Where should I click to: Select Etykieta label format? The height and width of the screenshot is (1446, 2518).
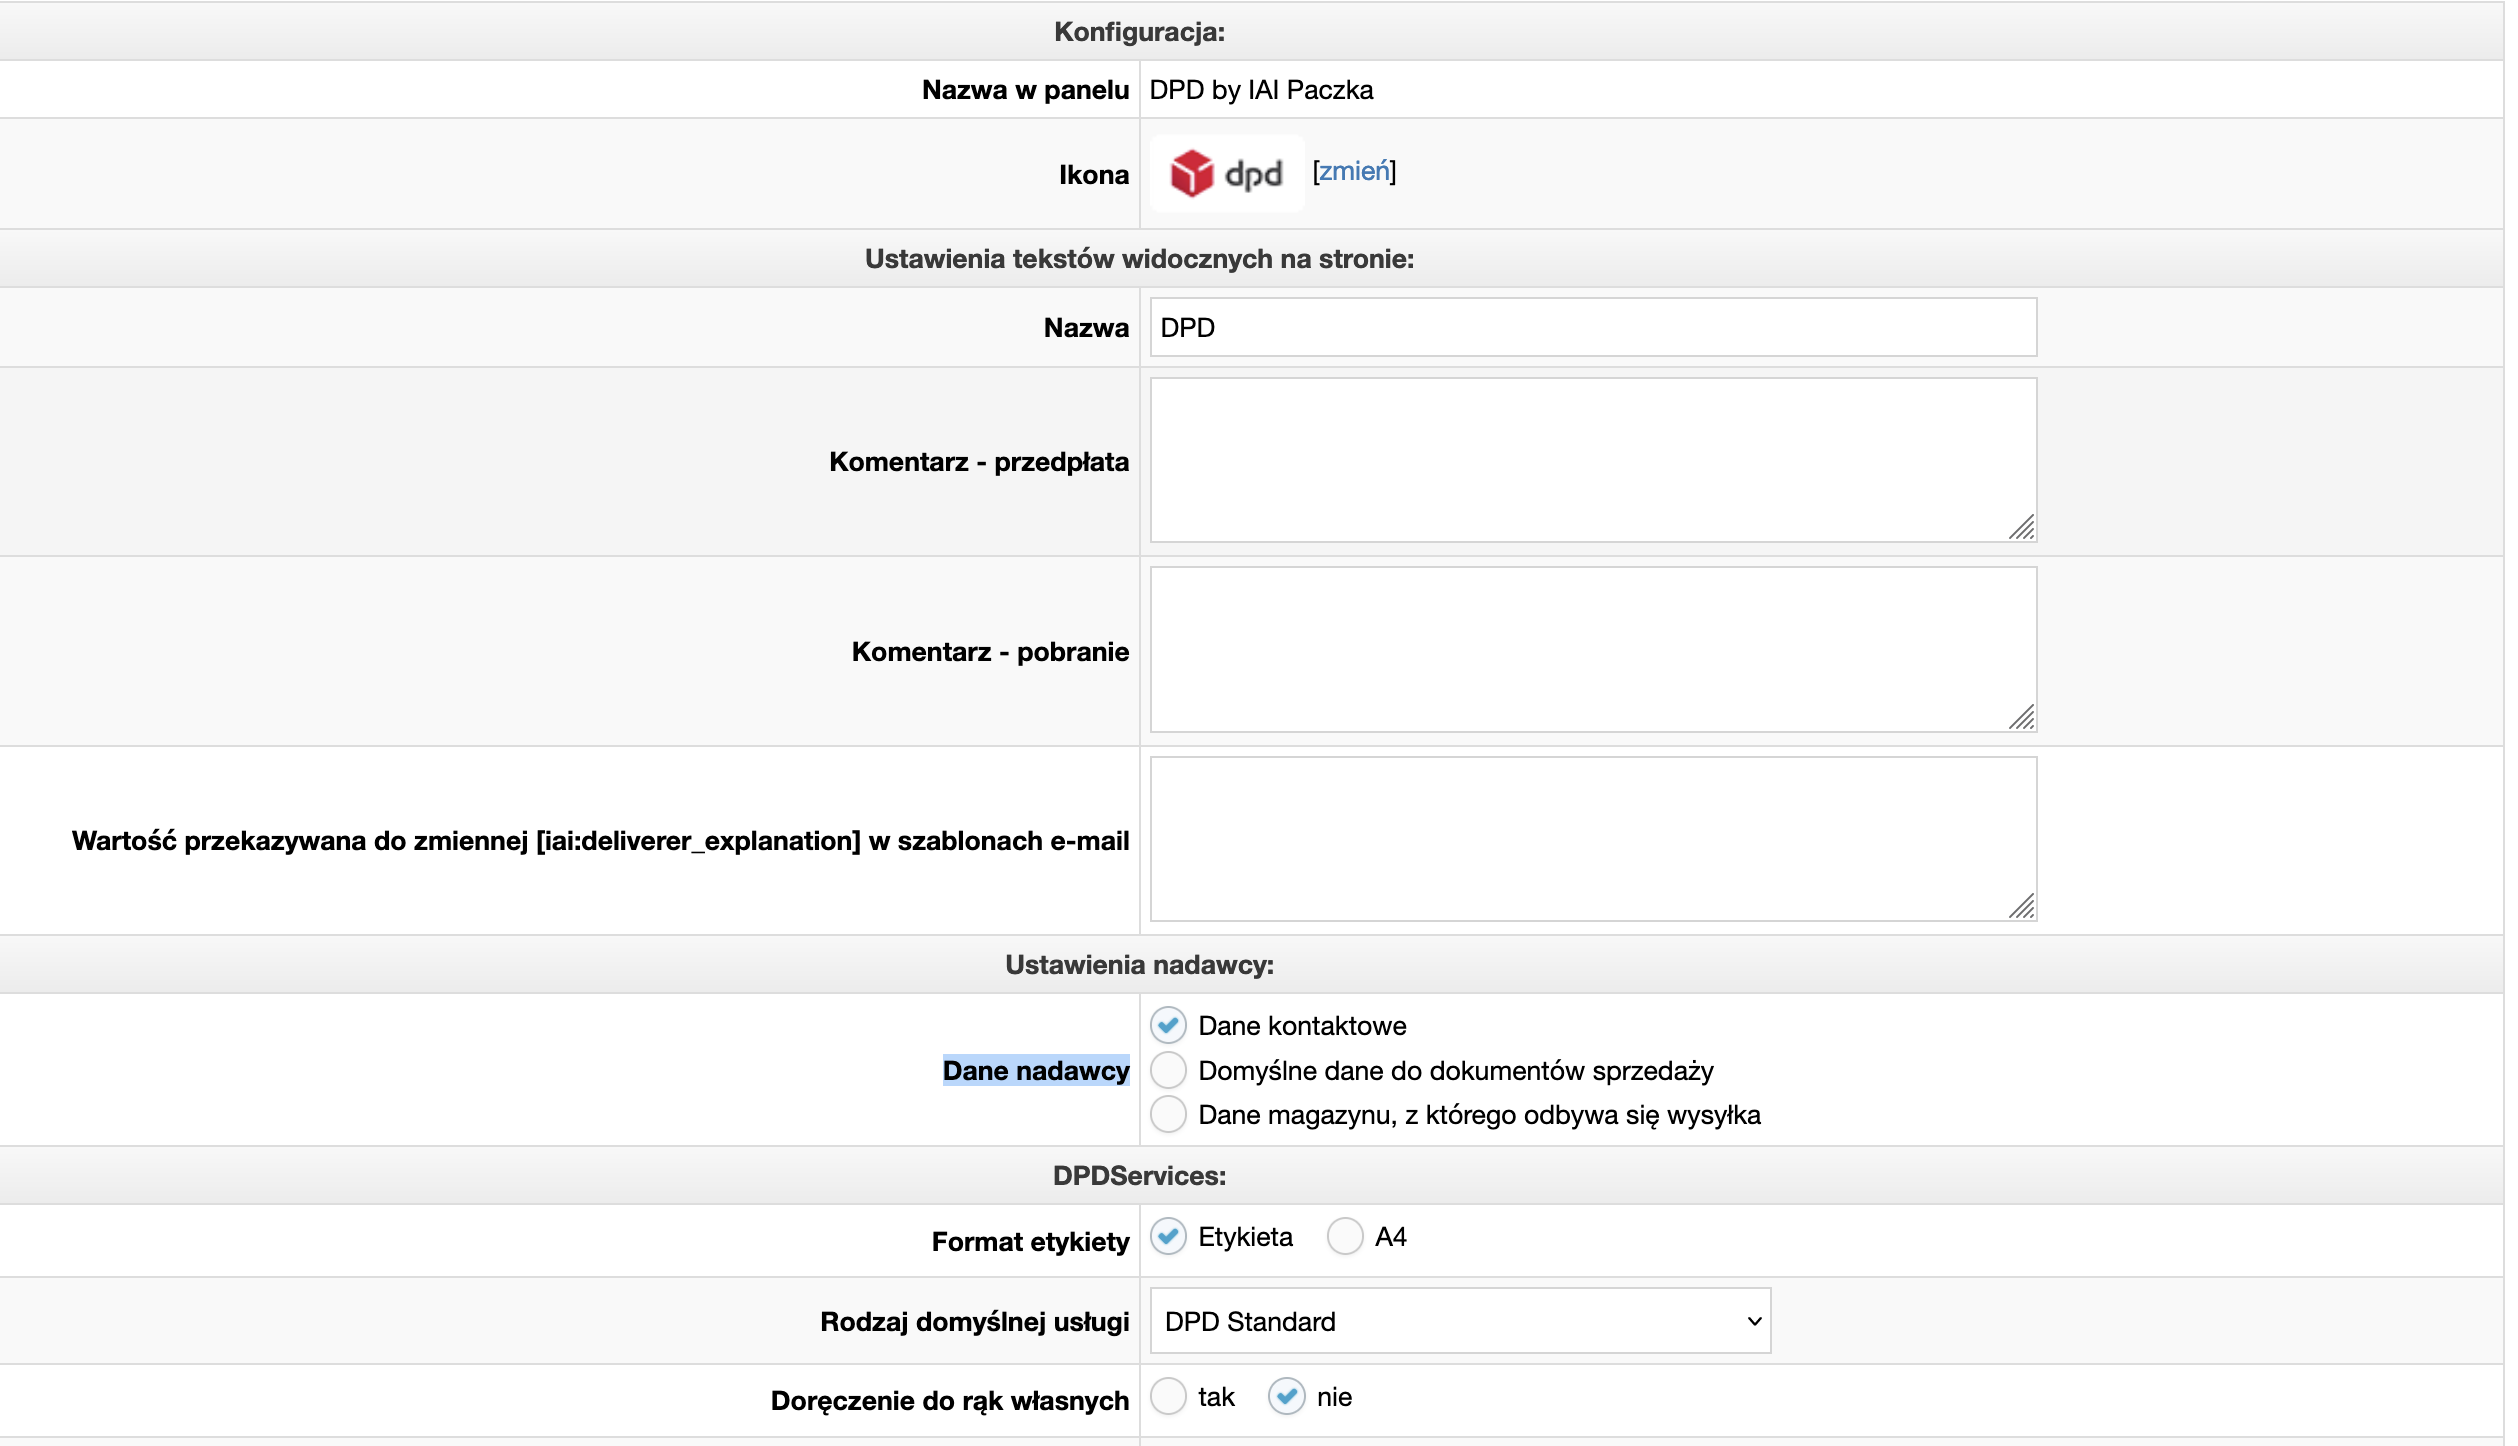point(1167,1237)
